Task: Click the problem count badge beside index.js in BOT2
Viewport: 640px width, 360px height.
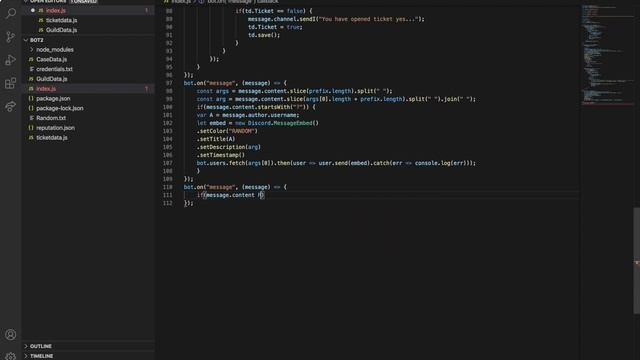Action: pyautogui.click(x=147, y=89)
